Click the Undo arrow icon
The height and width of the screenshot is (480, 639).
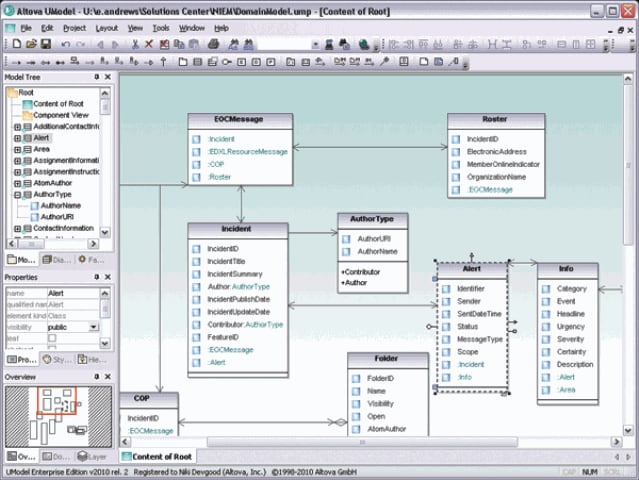[x=65, y=44]
